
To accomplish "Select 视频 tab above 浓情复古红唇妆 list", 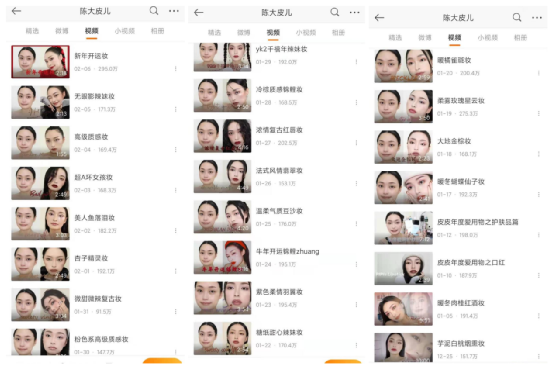I will click(x=273, y=33).
